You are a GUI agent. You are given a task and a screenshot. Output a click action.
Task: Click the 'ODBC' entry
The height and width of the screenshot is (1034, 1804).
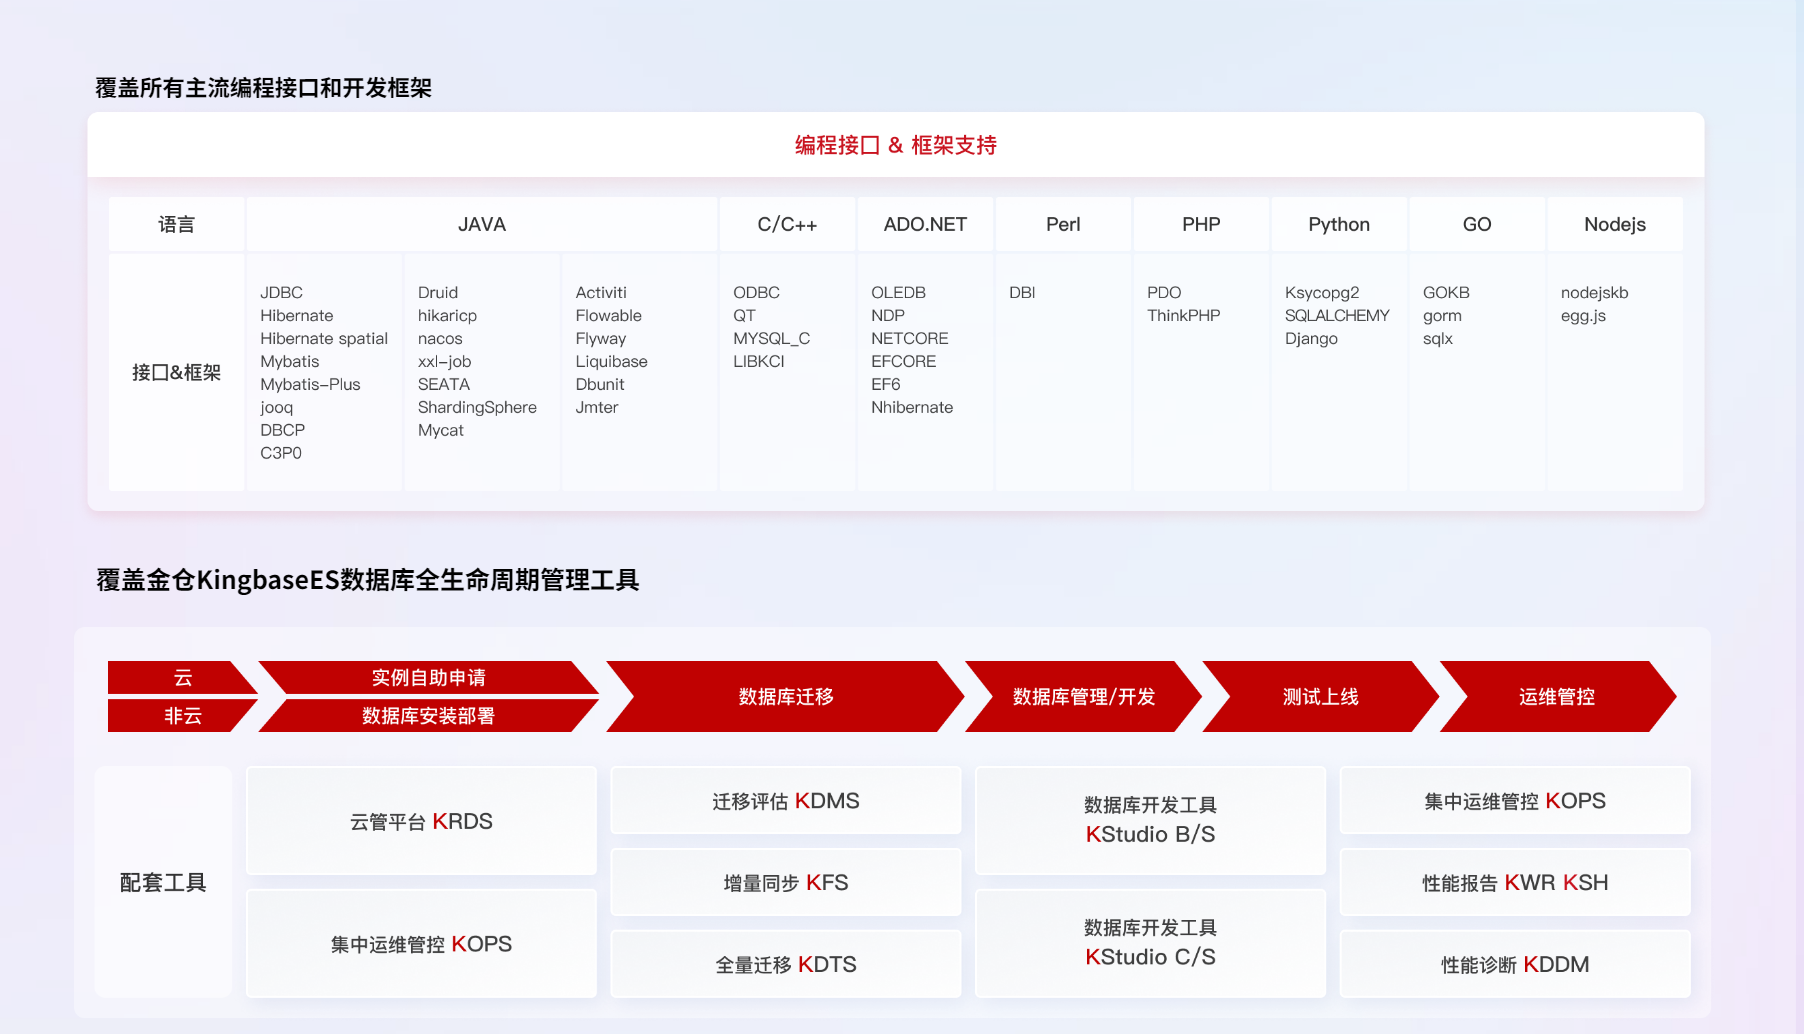[x=756, y=292]
